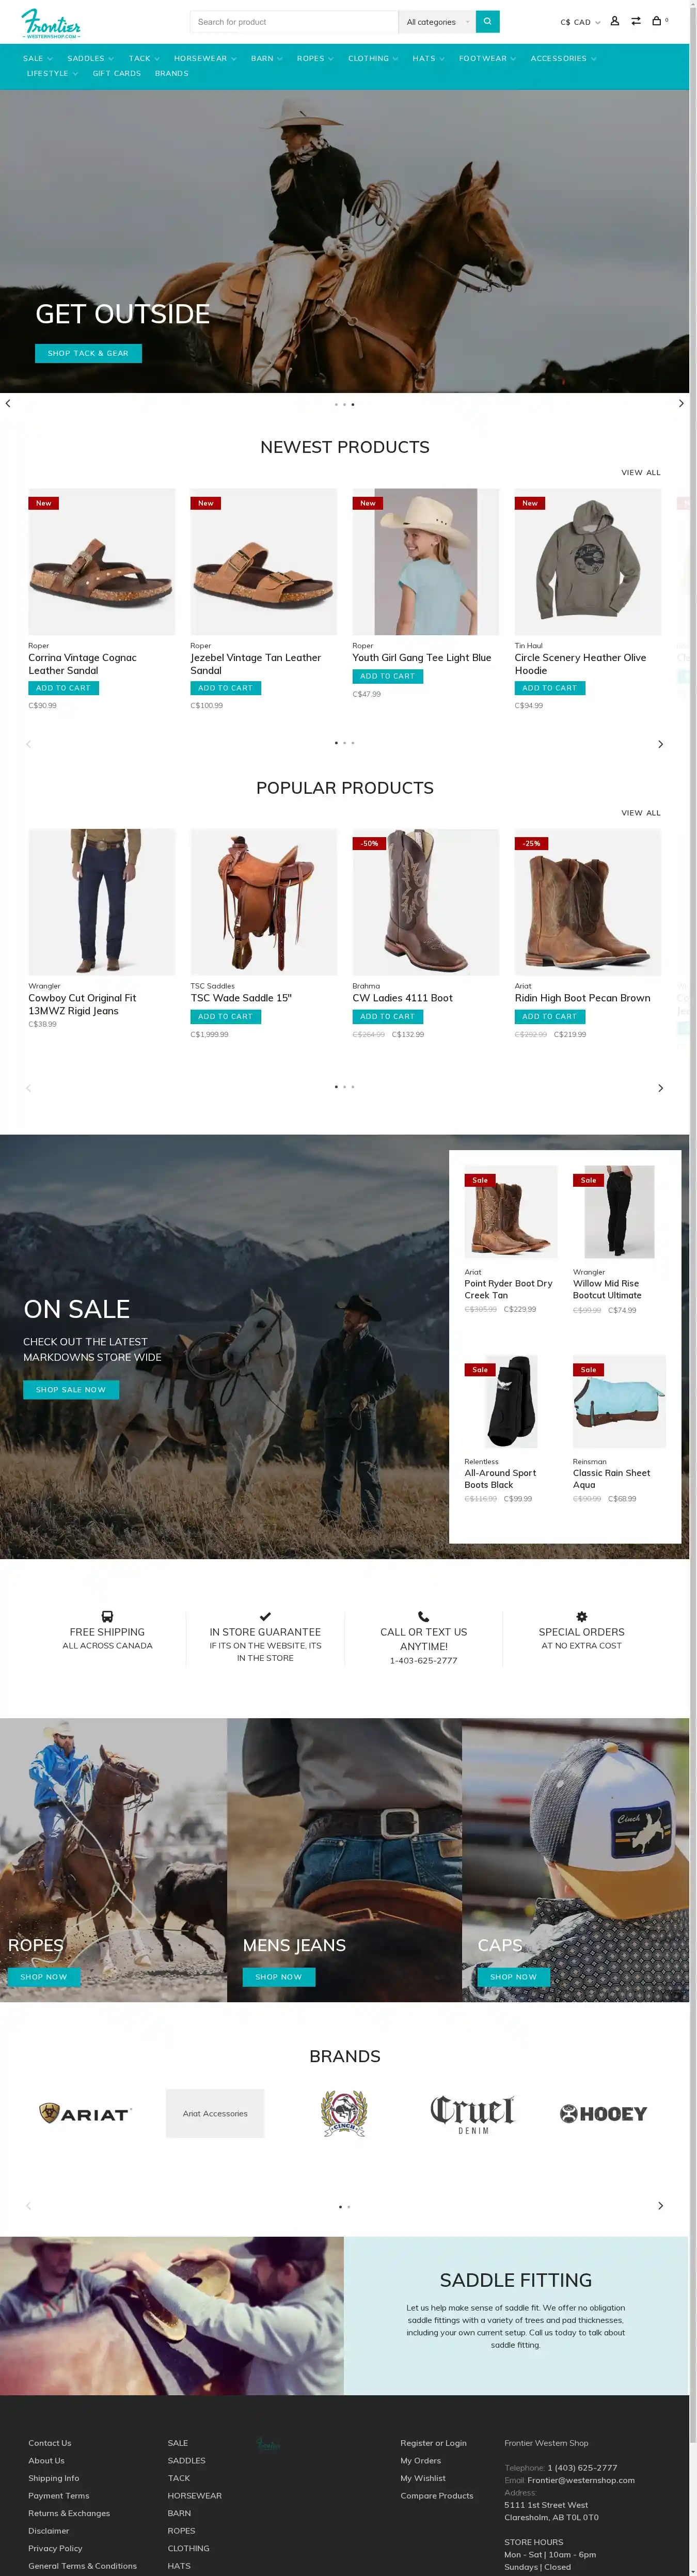This screenshot has height=2576, width=697.
Task: Open the shopping cart bag icon
Action: (657, 21)
